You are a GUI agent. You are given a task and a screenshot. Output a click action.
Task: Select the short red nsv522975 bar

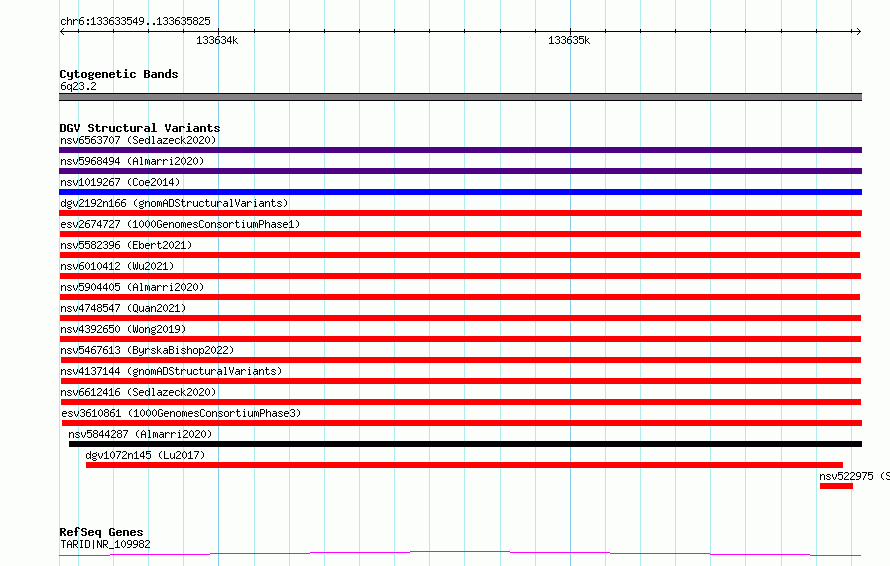[x=836, y=486]
